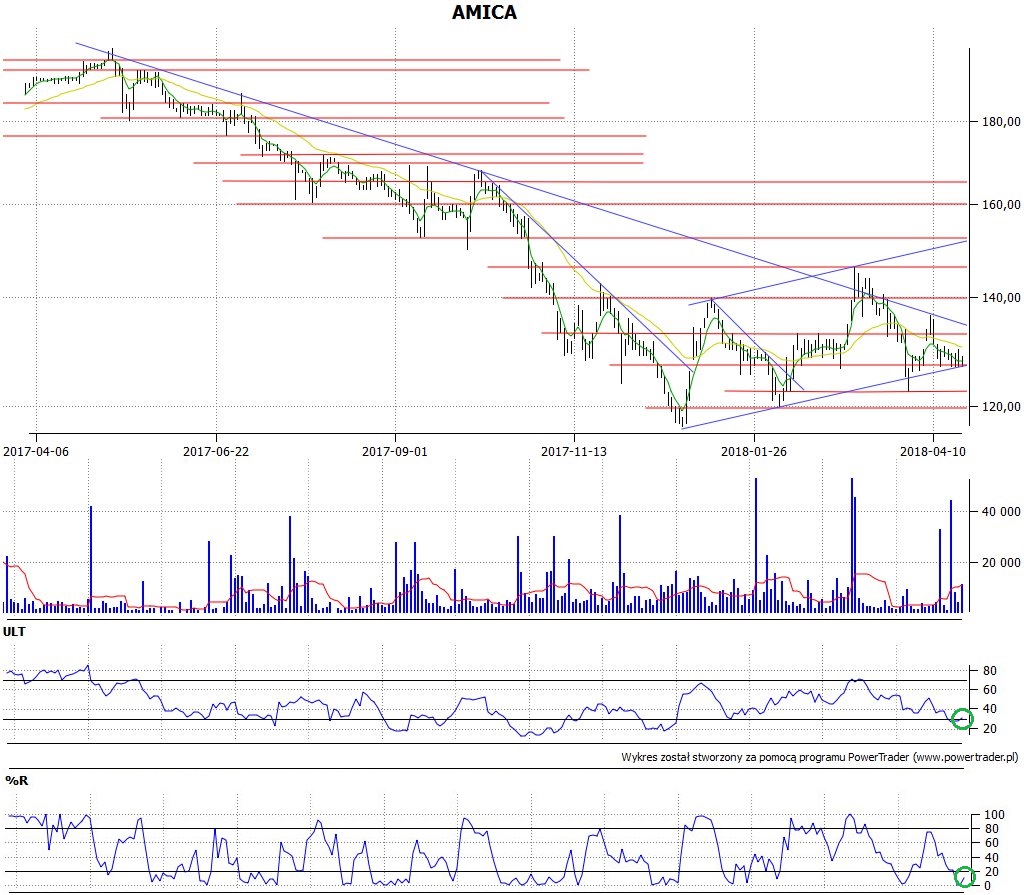
Task: Click the 80 level on ULT axis
Action: pyautogui.click(x=990, y=671)
